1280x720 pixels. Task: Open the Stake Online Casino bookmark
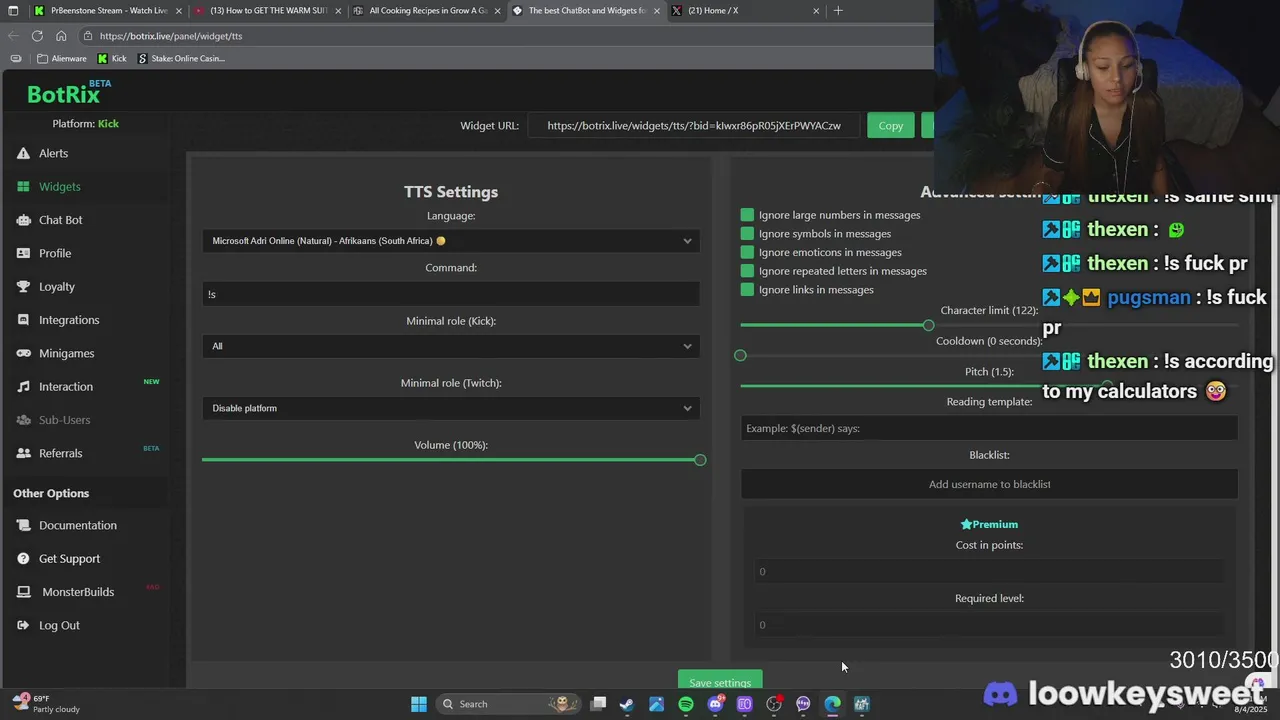pos(181,58)
